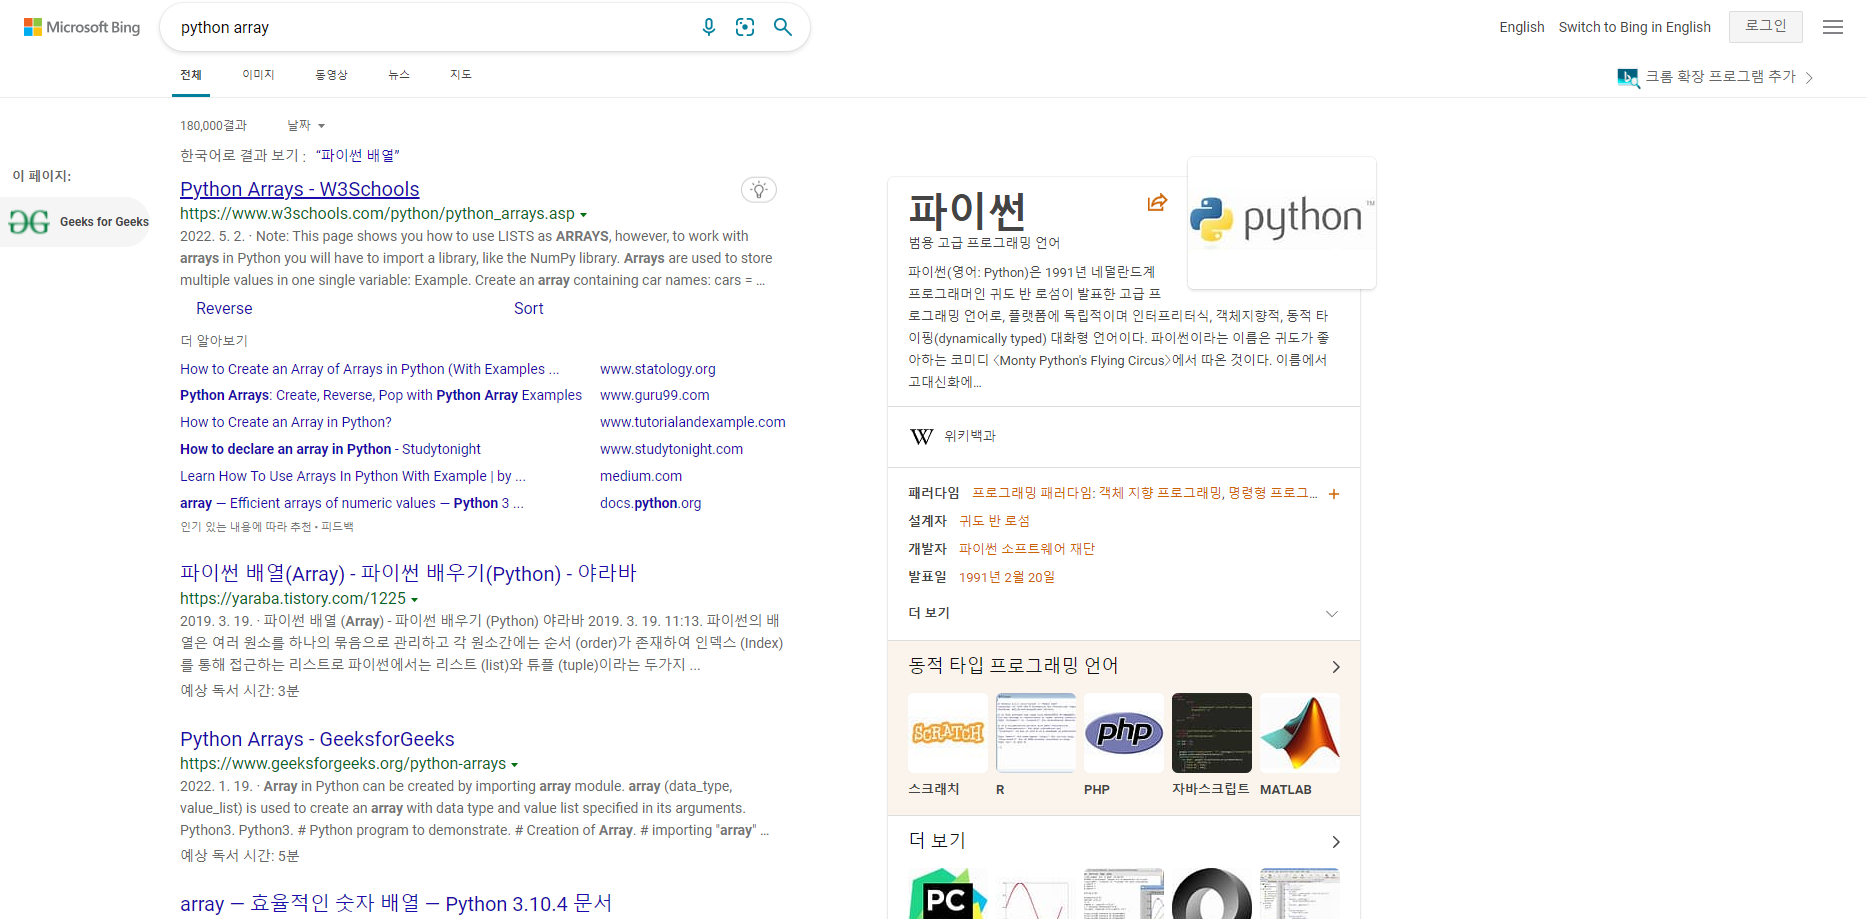The width and height of the screenshot is (1867, 919).
Task: Click the 로그인 sign-in button
Action: (1765, 26)
